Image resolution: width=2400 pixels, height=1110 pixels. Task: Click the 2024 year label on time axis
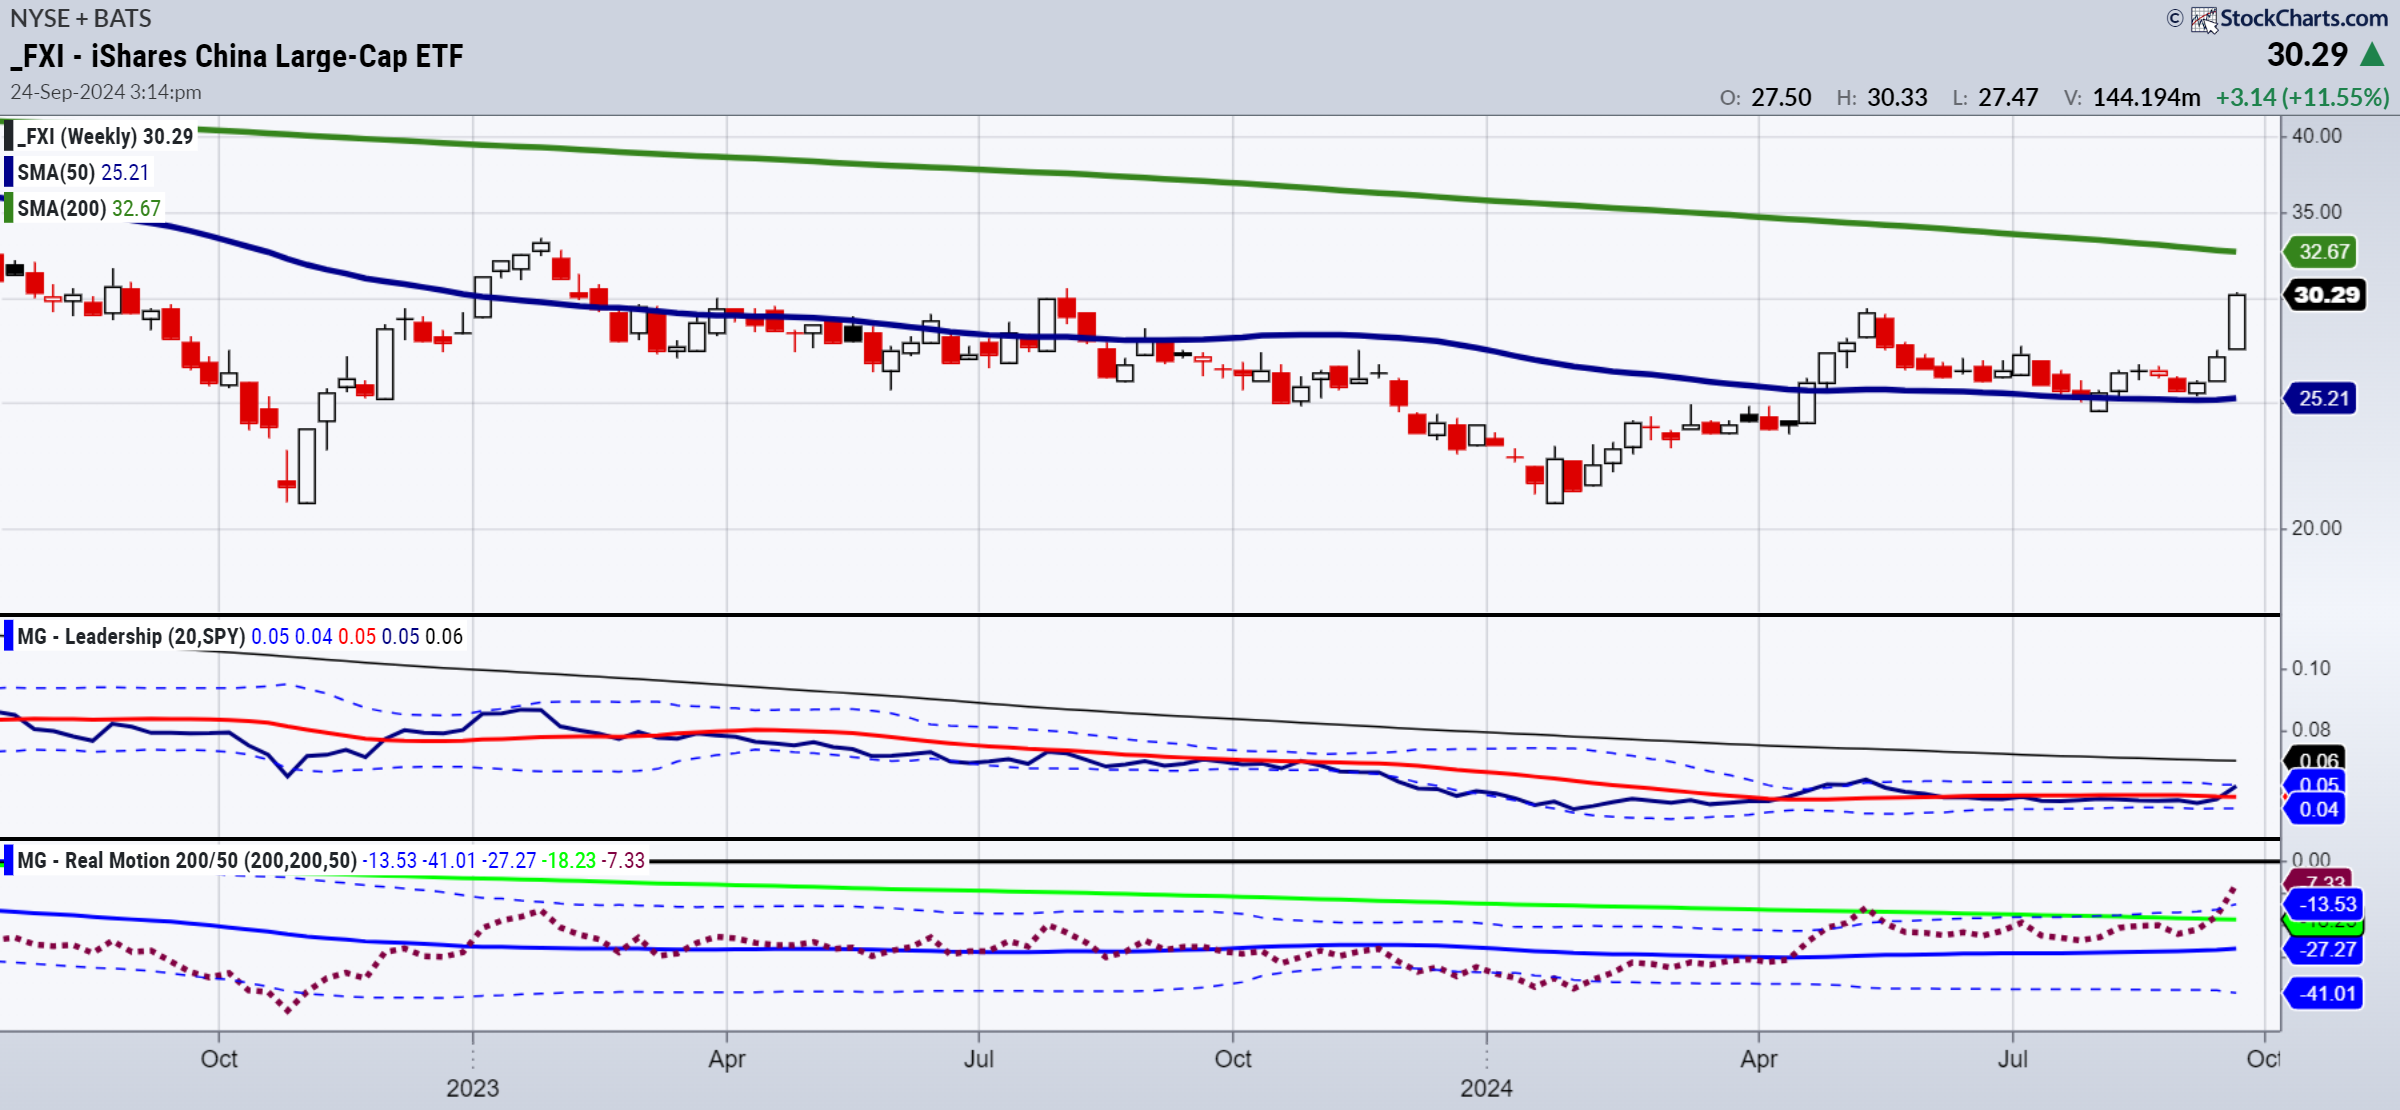pyautogui.click(x=1486, y=1088)
